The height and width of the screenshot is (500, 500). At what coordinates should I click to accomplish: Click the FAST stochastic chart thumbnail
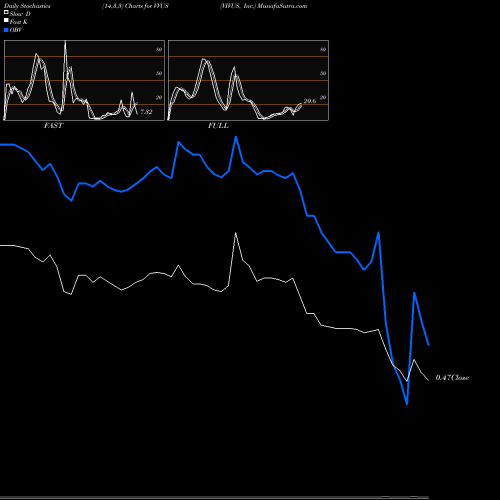click(x=84, y=80)
